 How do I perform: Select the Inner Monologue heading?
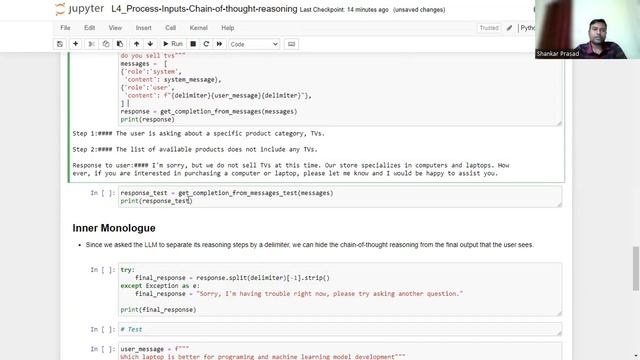tap(114, 228)
